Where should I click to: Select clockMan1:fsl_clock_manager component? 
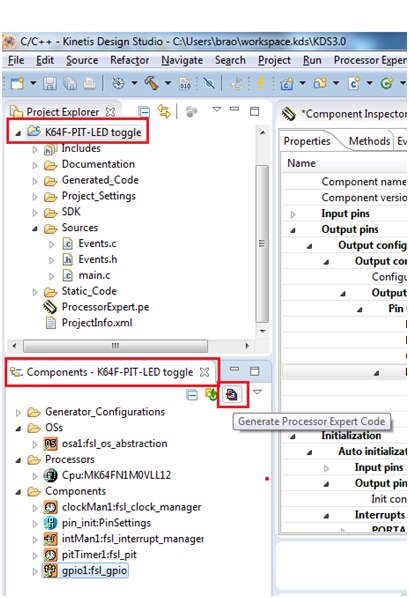point(131,507)
